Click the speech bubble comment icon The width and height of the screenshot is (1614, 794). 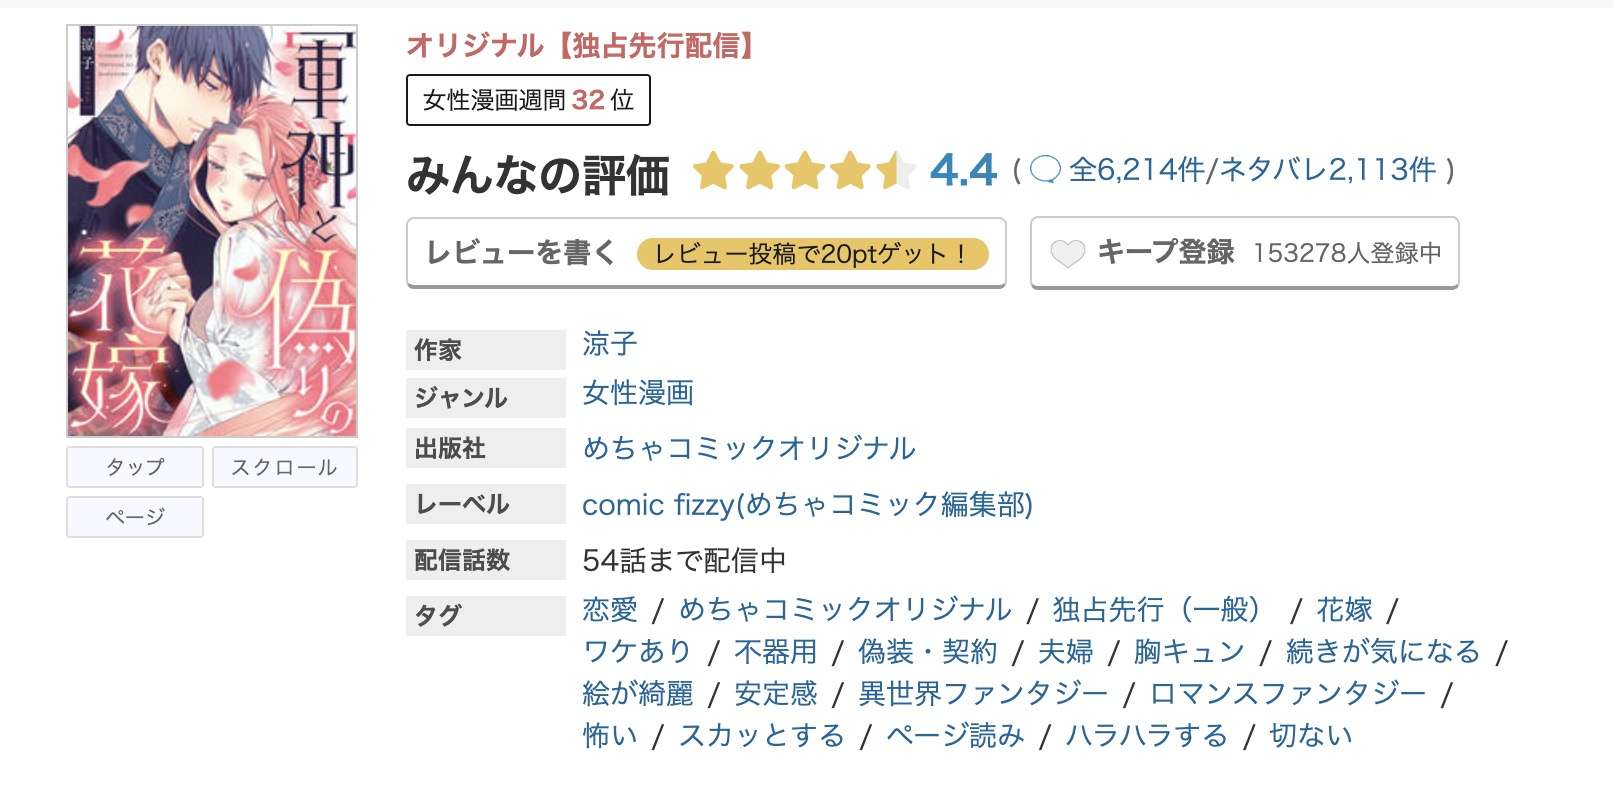1048,170
